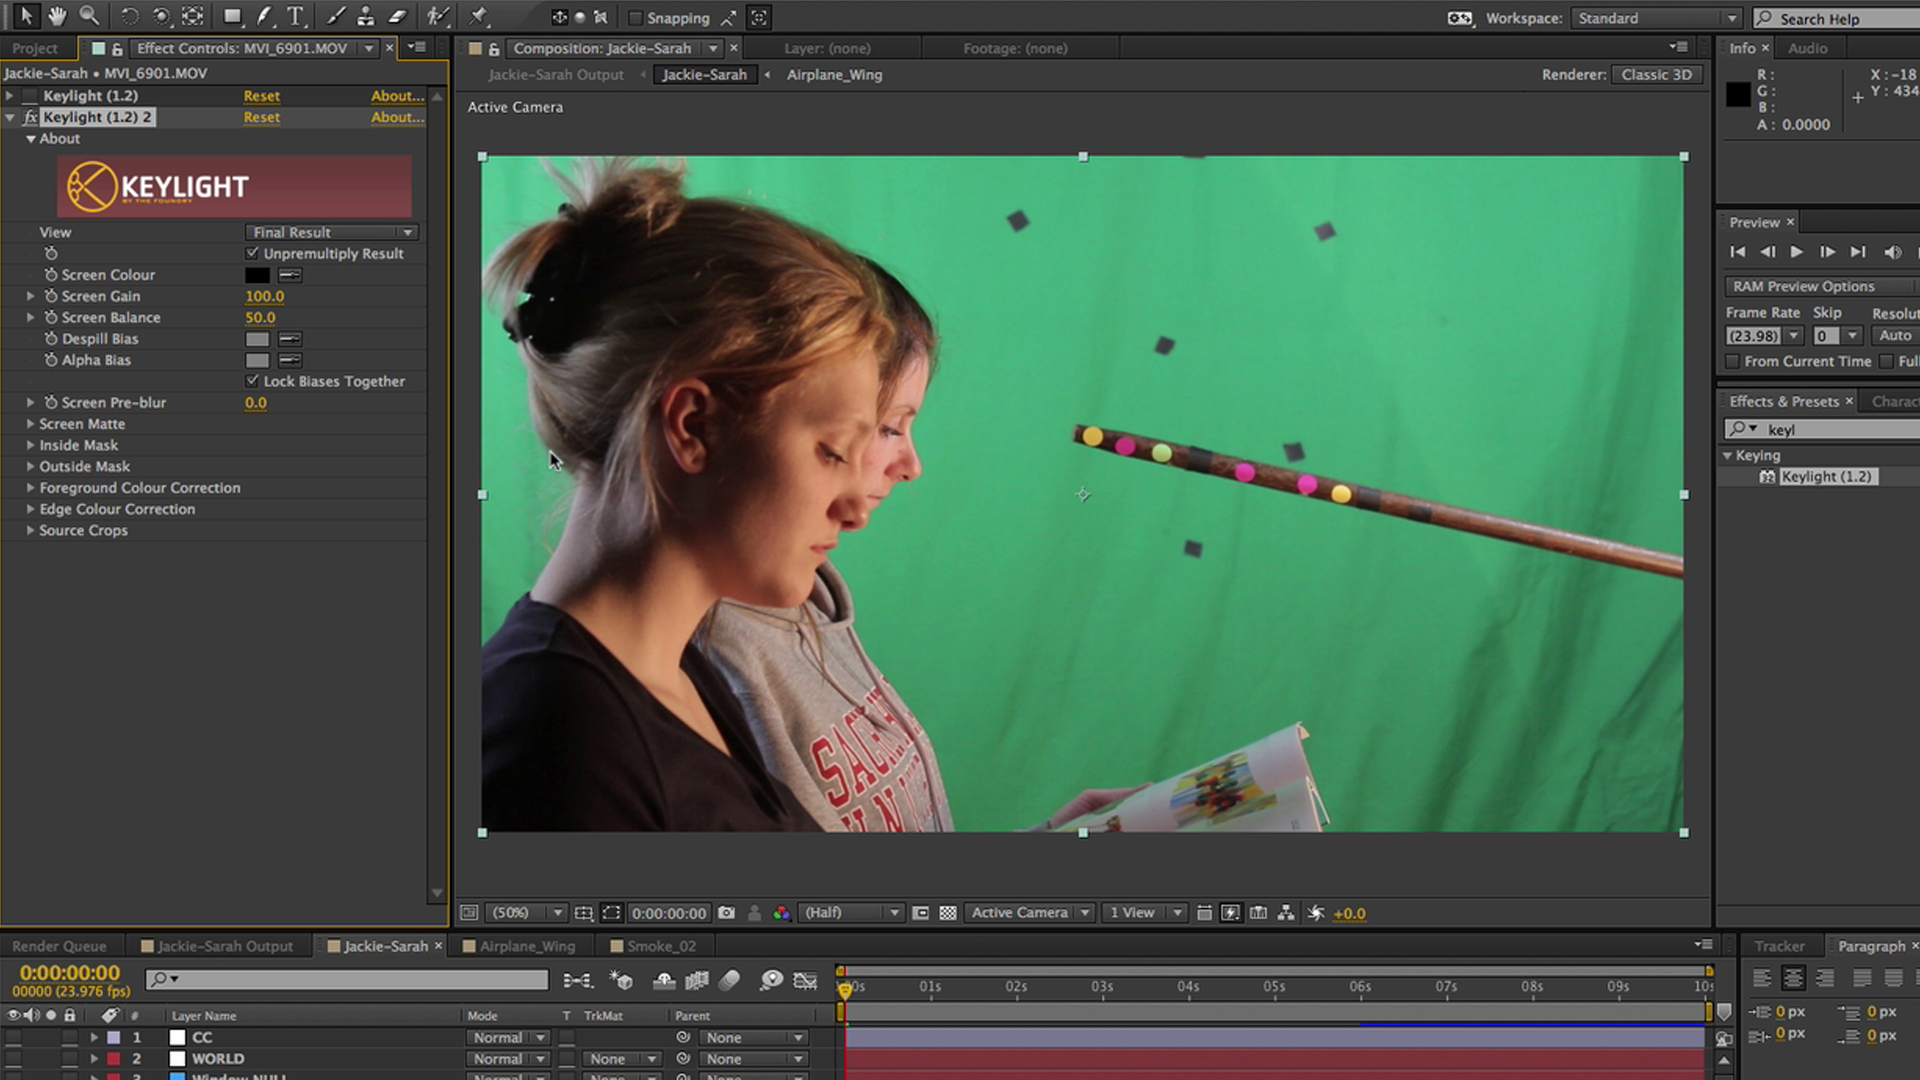This screenshot has width=1920, height=1080.
Task: Toggle the Screen Gain stopwatch
Action: pyautogui.click(x=50, y=296)
